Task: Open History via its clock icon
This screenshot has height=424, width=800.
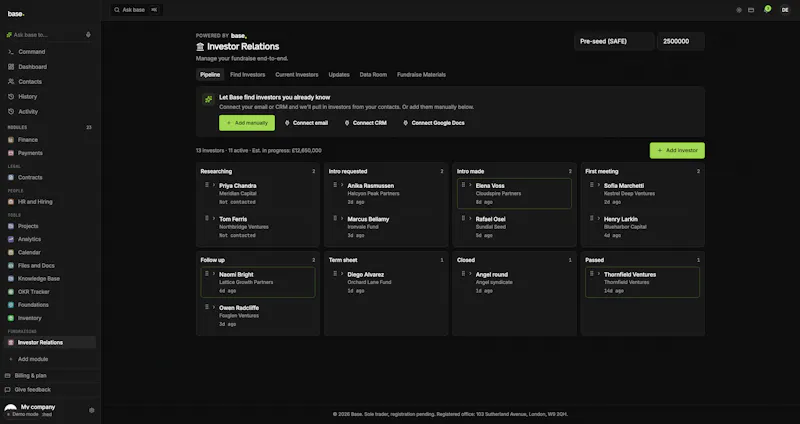Action: (11, 96)
